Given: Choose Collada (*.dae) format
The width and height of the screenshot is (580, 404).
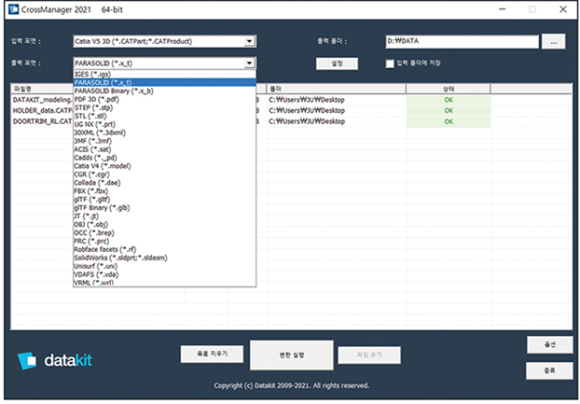Looking at the screenshot, I should (165, 182).
